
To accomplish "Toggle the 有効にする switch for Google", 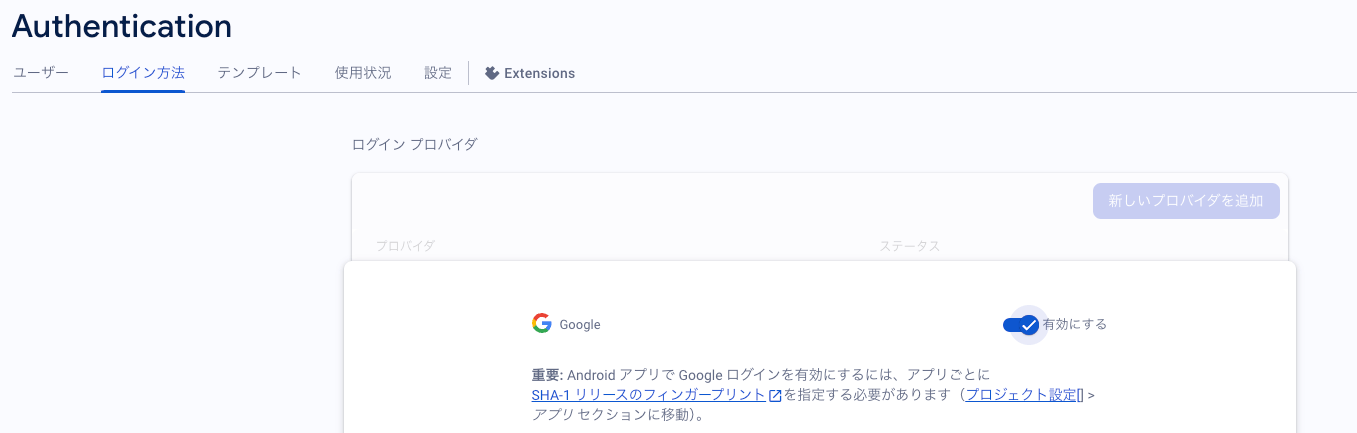I will point(1021,324).
